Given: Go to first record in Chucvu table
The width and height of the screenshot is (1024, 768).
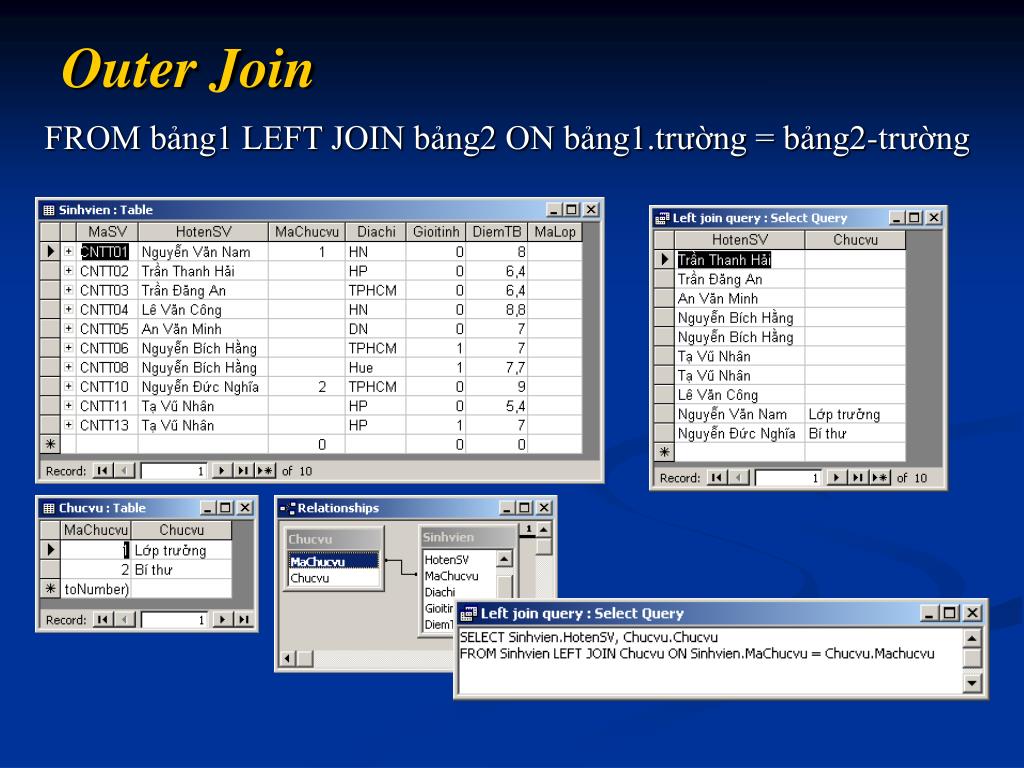Looking at the screenshot, I should click(x=103, y=619).
